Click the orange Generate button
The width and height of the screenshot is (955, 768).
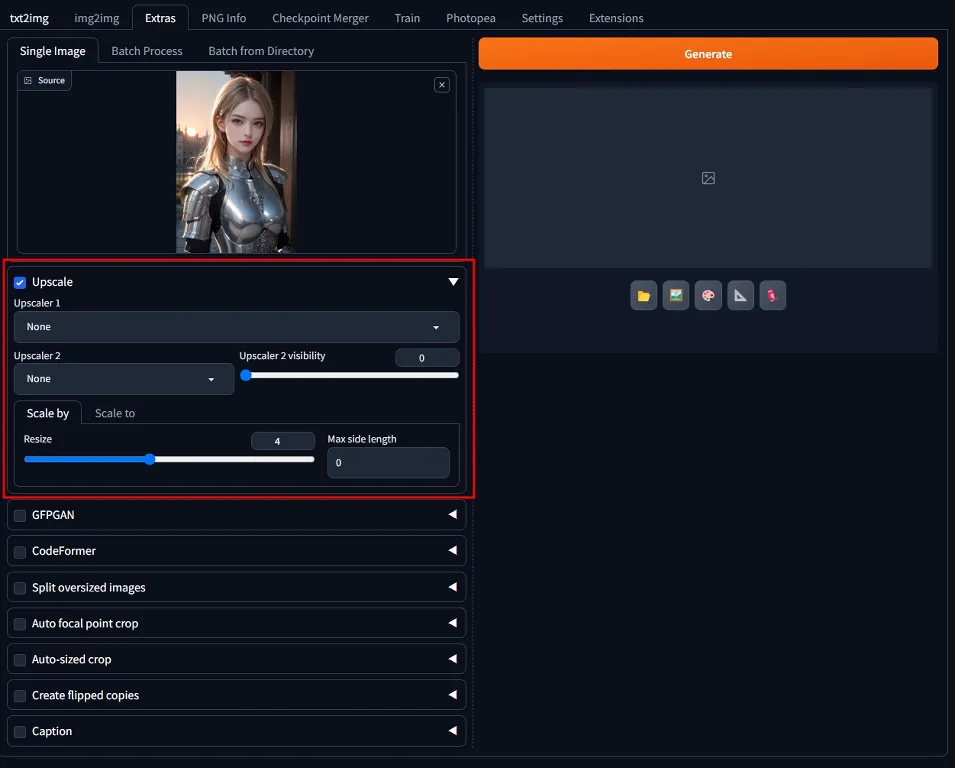[708, 54]
